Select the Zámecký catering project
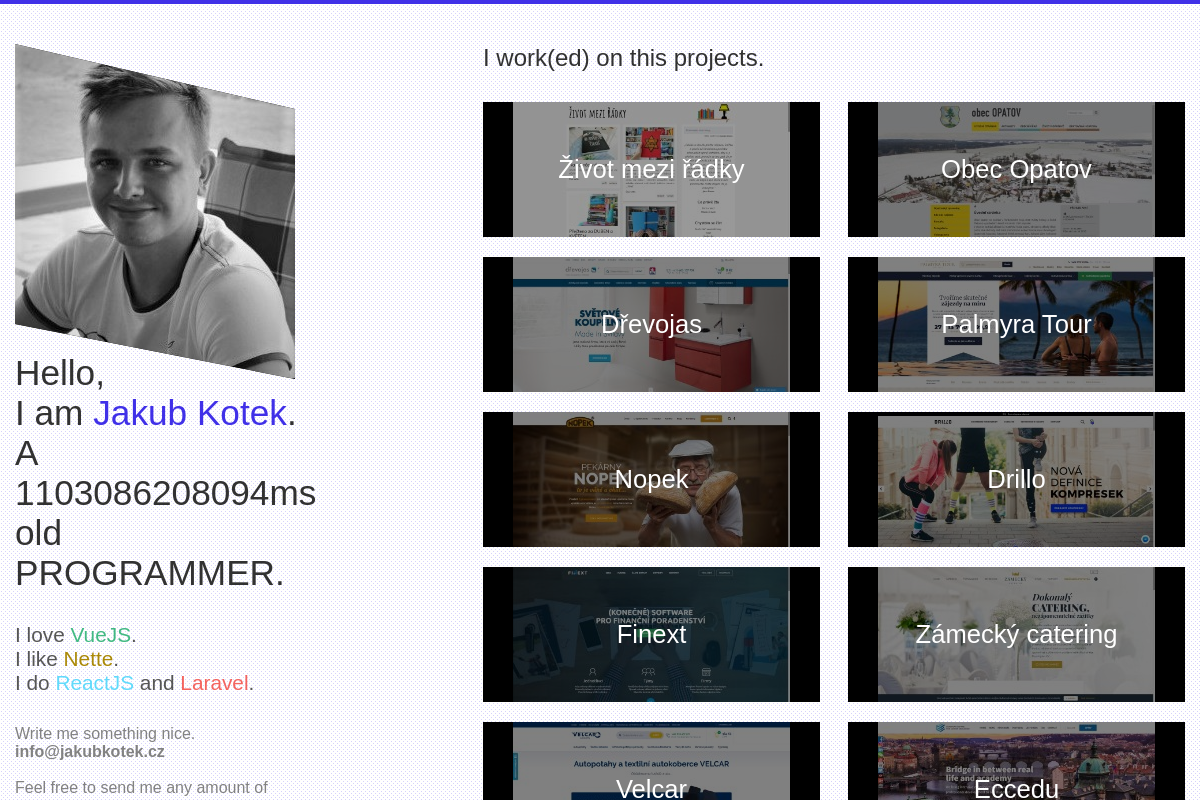The height and width of the screenshot is (800, 1200). (x=1016, y=634)
